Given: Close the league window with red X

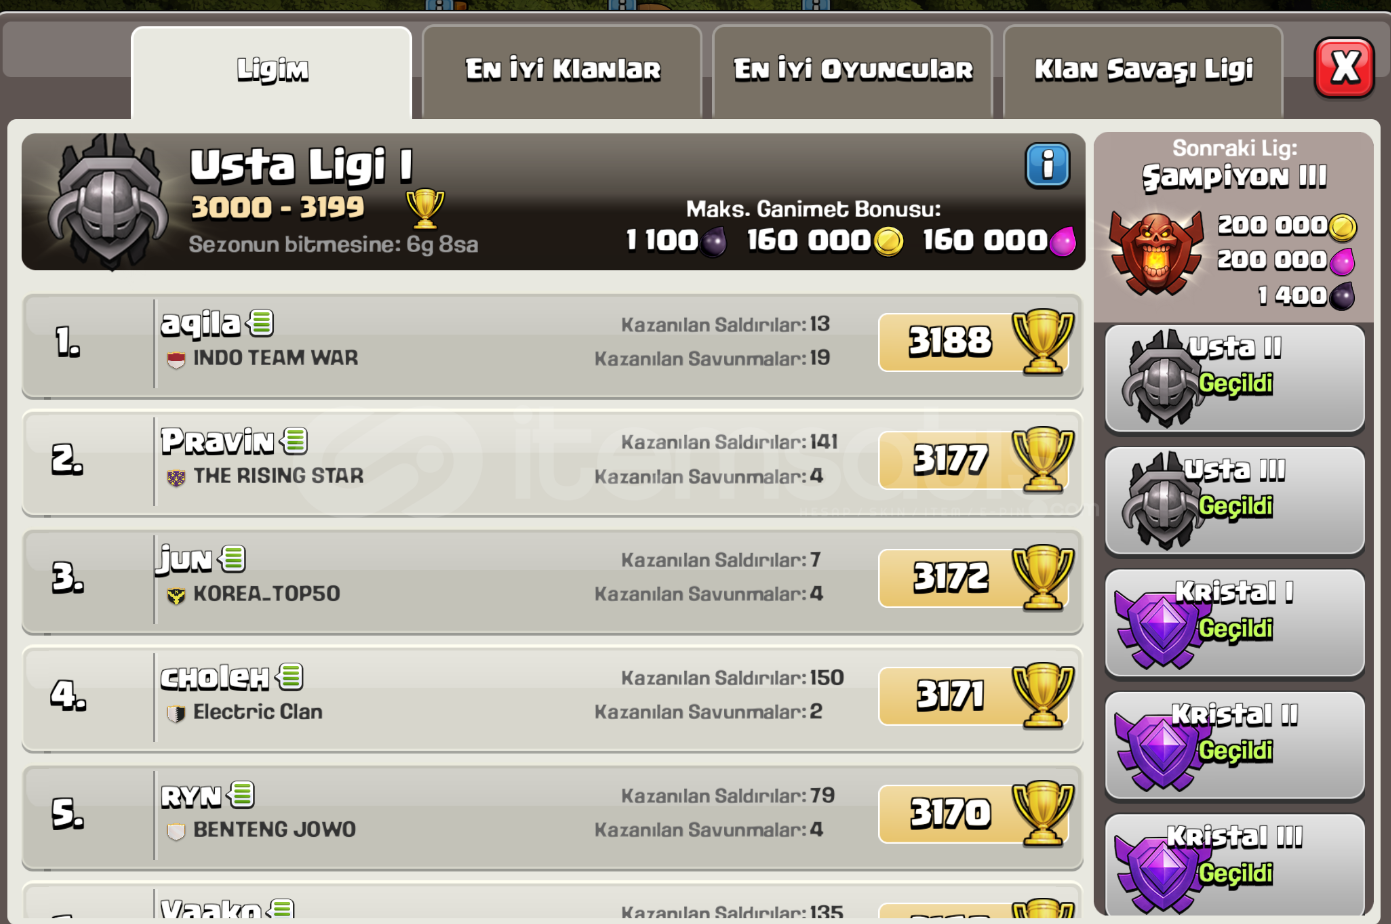Looking at the screenshot, I should pyautogui.click(x=1344, y=68).
